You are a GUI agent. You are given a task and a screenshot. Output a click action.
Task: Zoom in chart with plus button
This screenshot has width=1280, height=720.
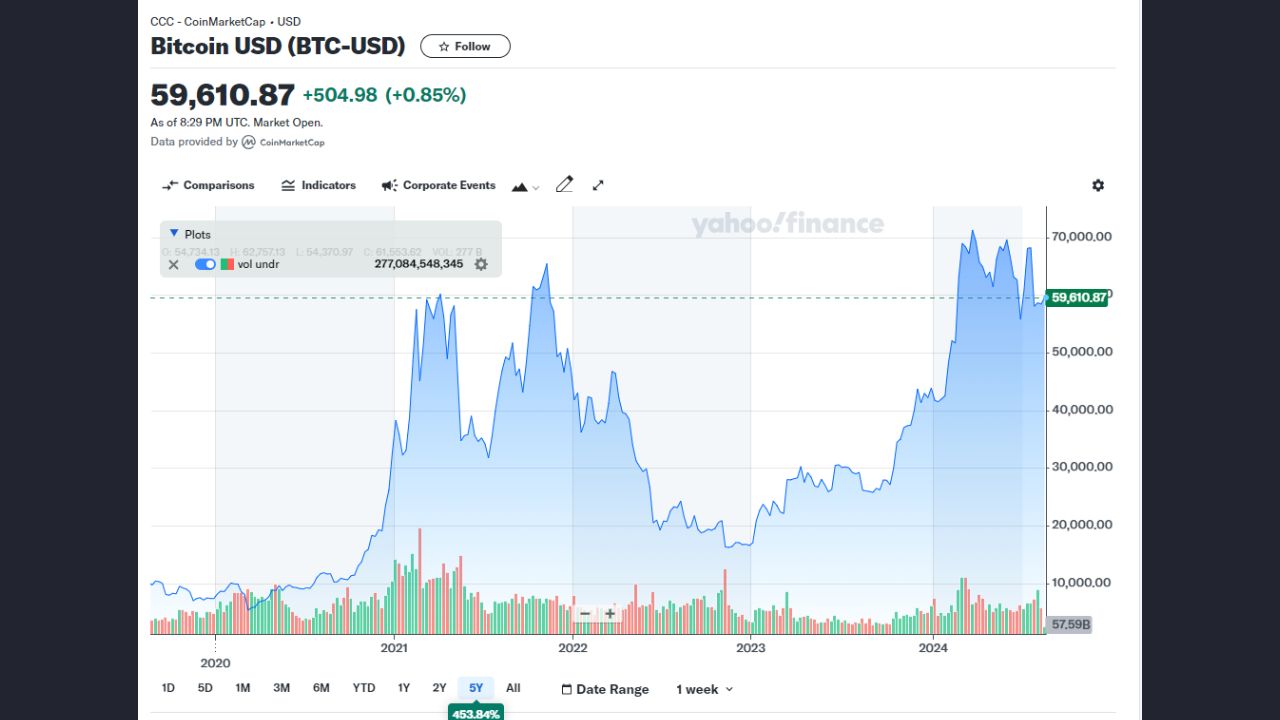coord(610,614)
